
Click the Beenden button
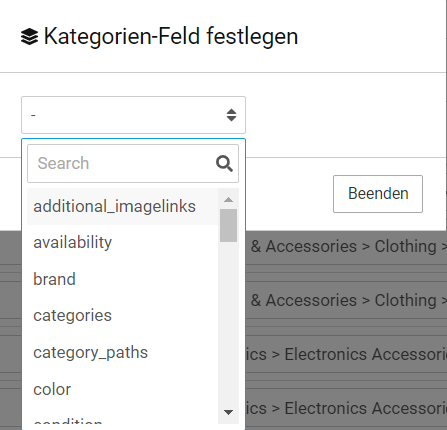[x=378, y=194]
